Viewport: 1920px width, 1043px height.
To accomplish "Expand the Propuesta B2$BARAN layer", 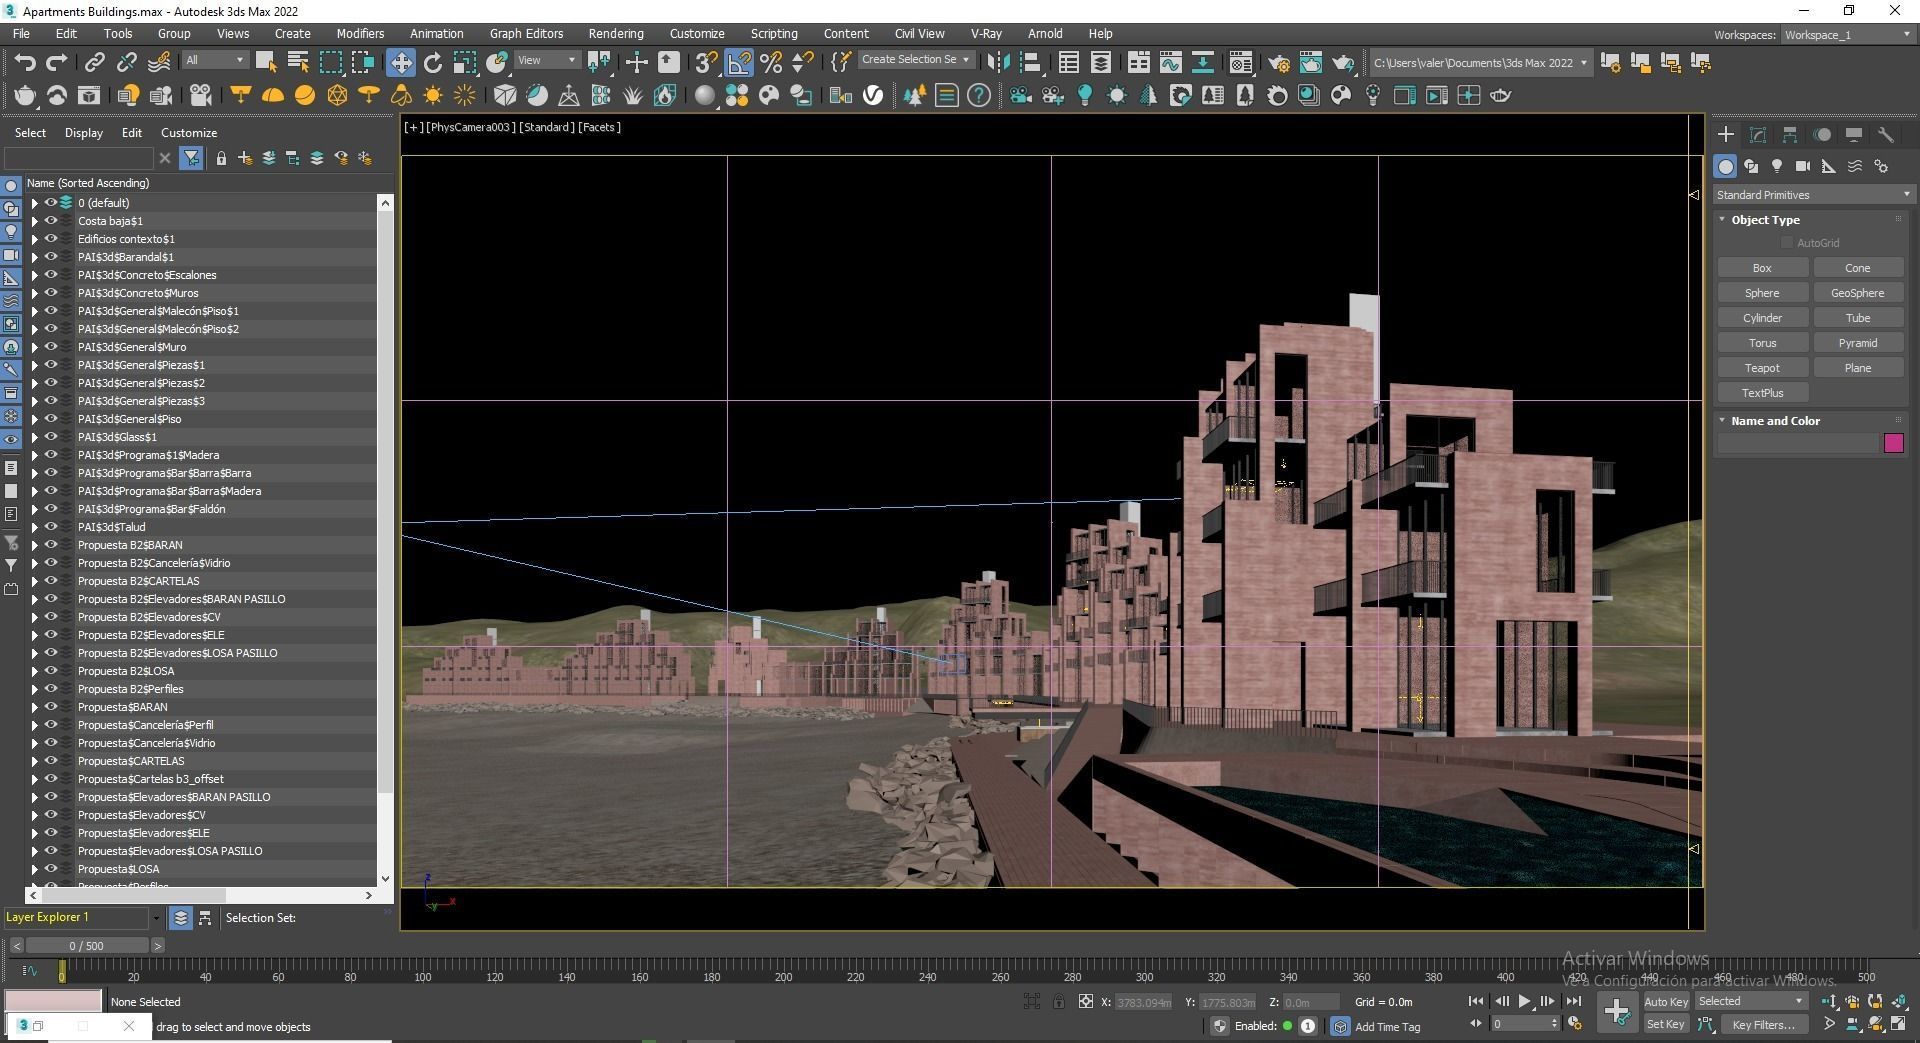I will pyautogui.click(x=34, y=545).
